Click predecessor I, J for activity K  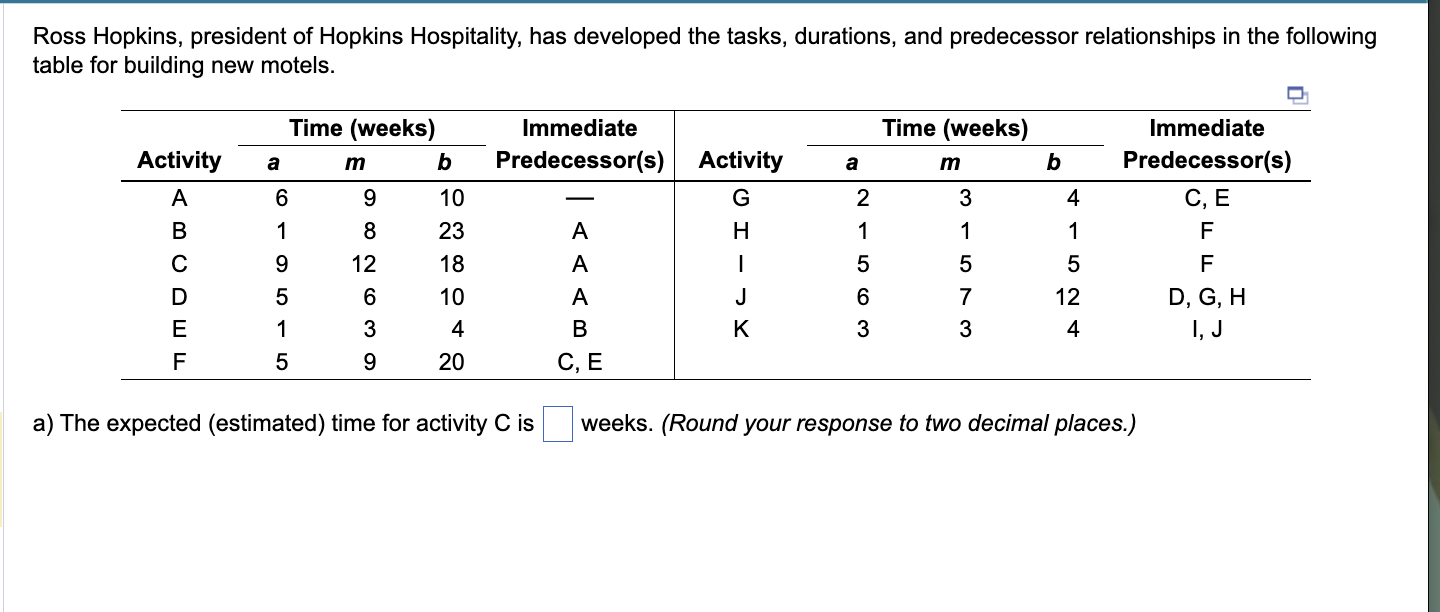(1207, 328)
